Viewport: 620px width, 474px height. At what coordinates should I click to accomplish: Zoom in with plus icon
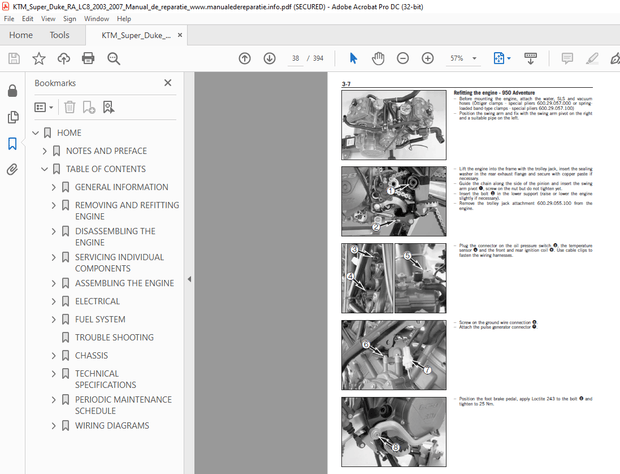[x=427, y=59]
